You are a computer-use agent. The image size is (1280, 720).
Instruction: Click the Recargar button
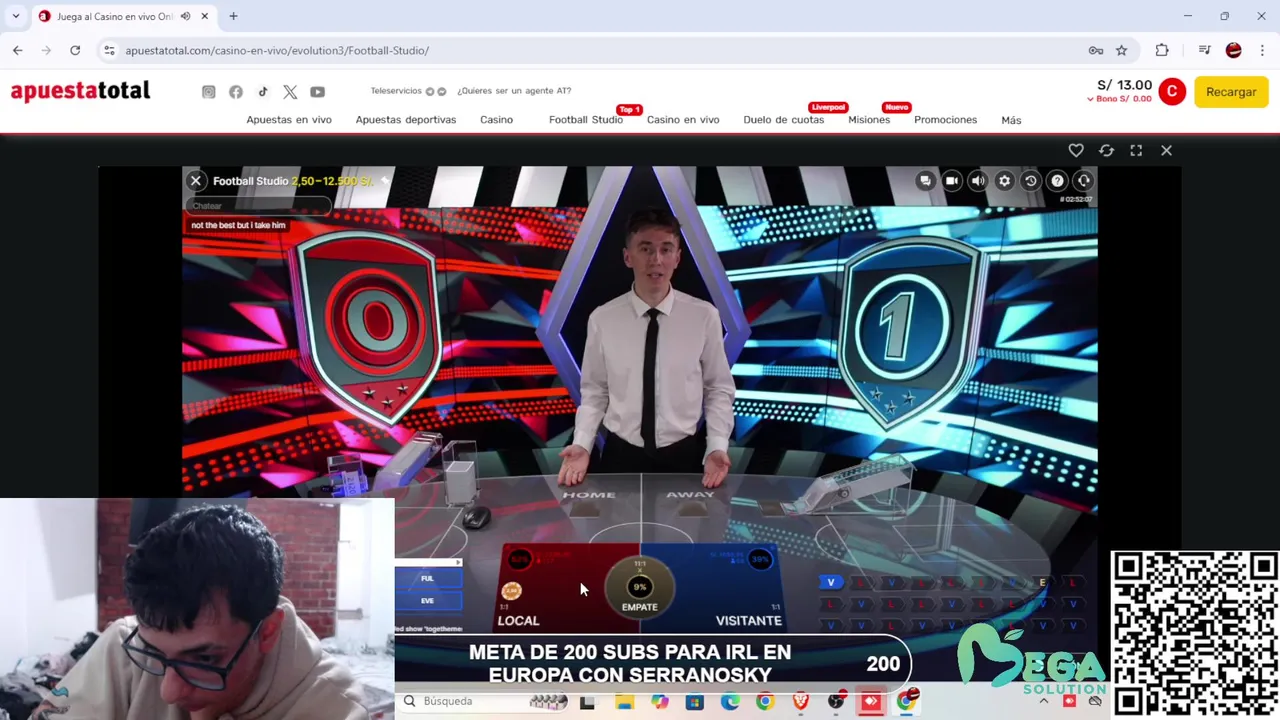pyautogui.click(x=1231, y=92)
